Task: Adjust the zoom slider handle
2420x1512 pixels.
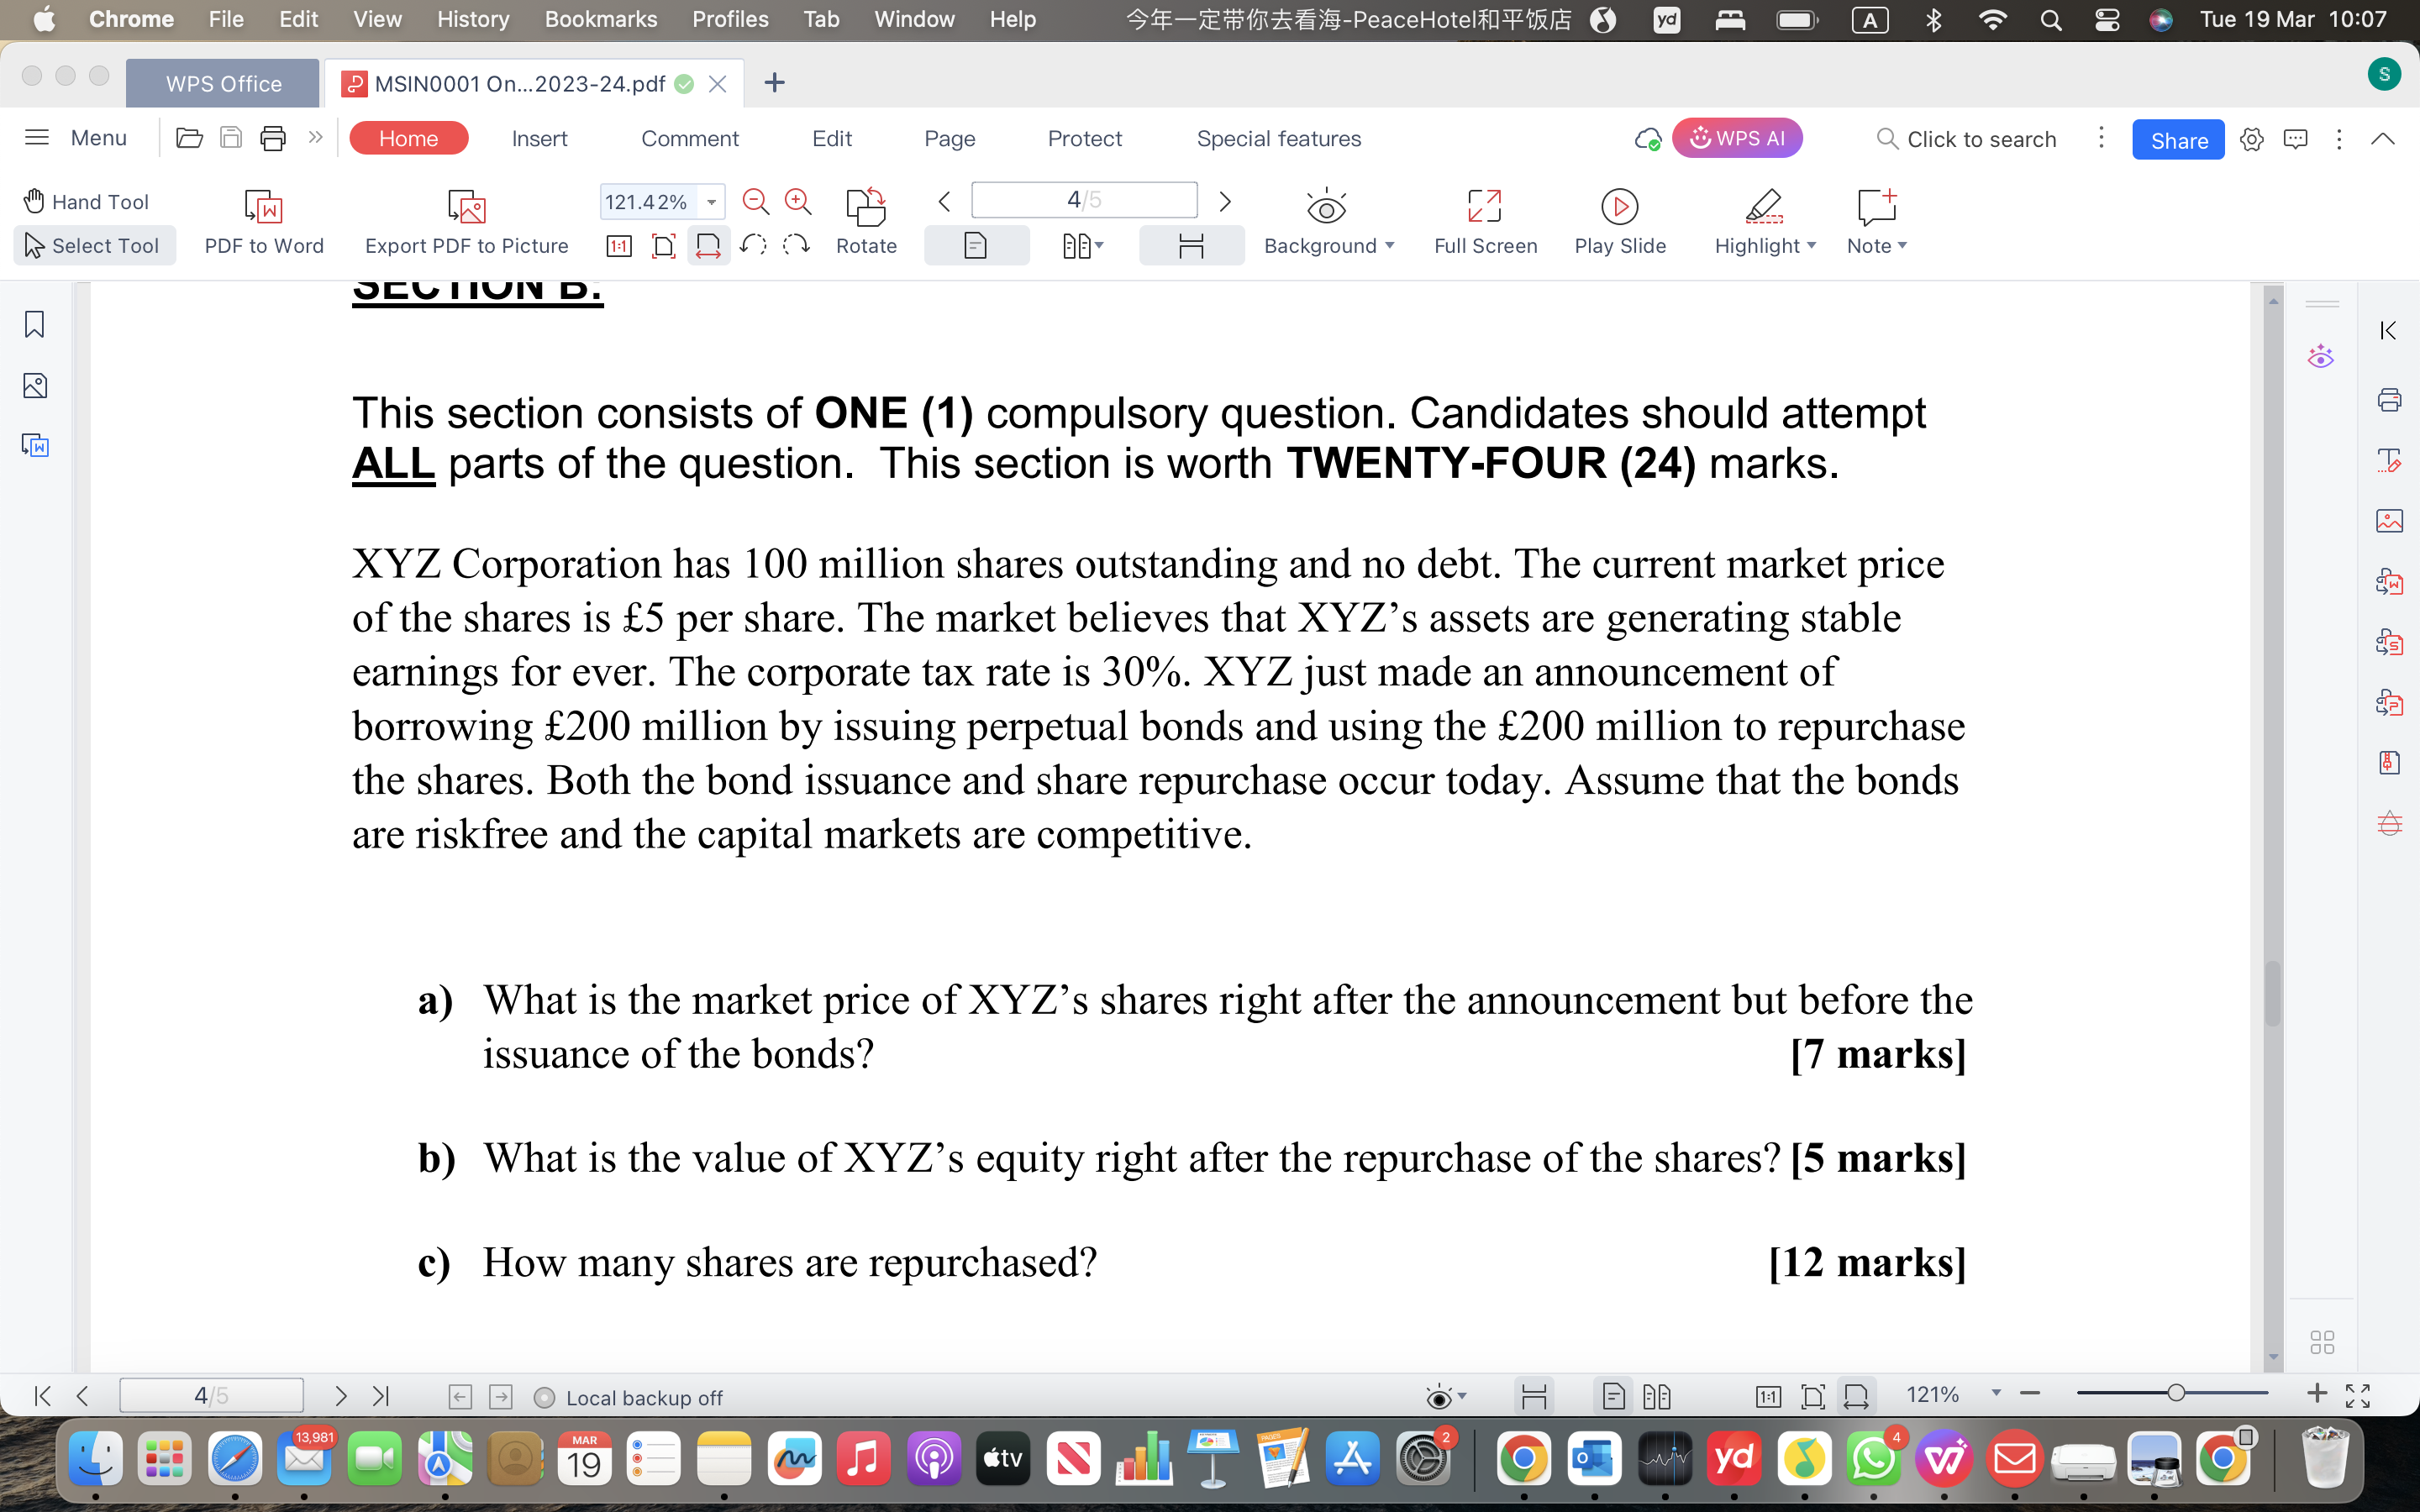Action: click(2175, 1393)
